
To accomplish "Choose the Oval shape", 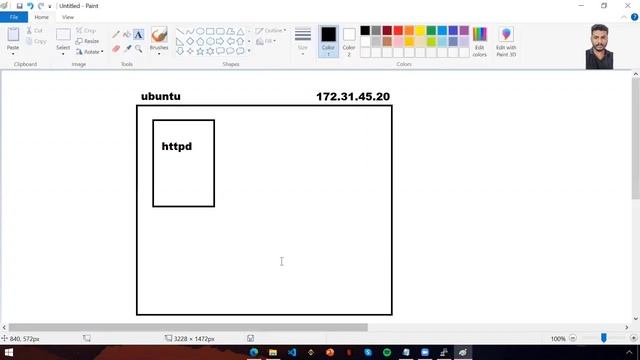I will point(200,31).
